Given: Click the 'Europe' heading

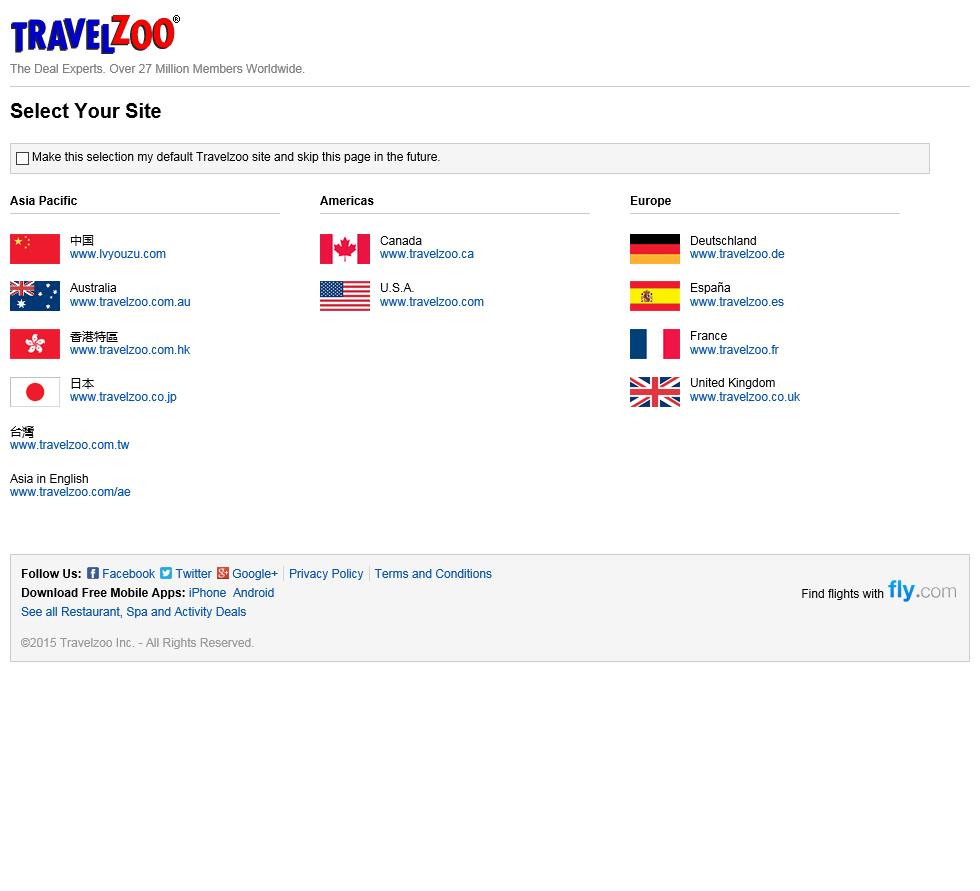Looking at the screenshot, I should [x=651, y=201].
